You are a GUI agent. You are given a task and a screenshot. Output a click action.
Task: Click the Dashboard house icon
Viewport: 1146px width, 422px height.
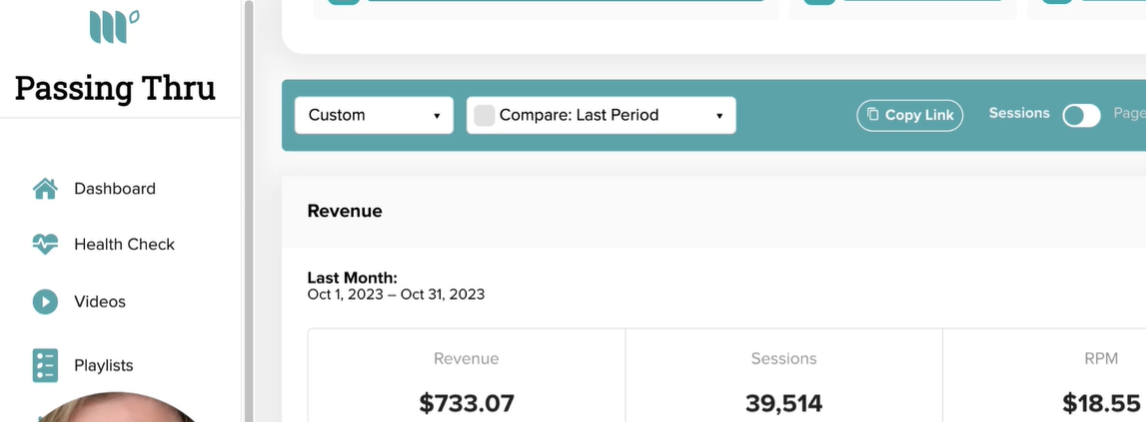tap(45, 189)
